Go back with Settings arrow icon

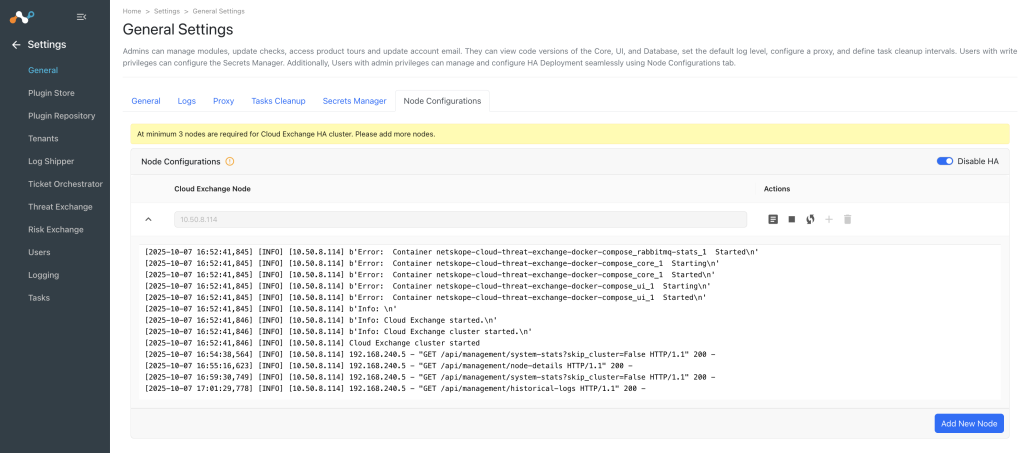click(x=16, y=44)
